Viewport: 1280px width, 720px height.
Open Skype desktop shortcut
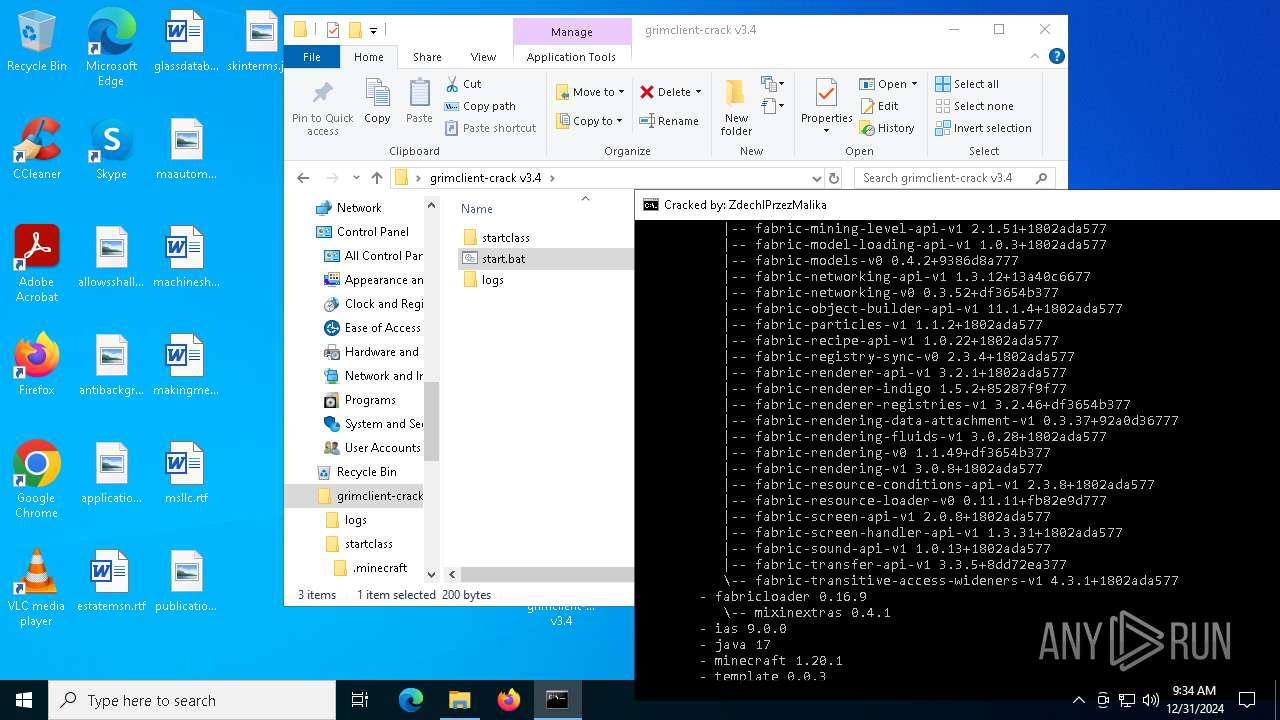point(111,150)
